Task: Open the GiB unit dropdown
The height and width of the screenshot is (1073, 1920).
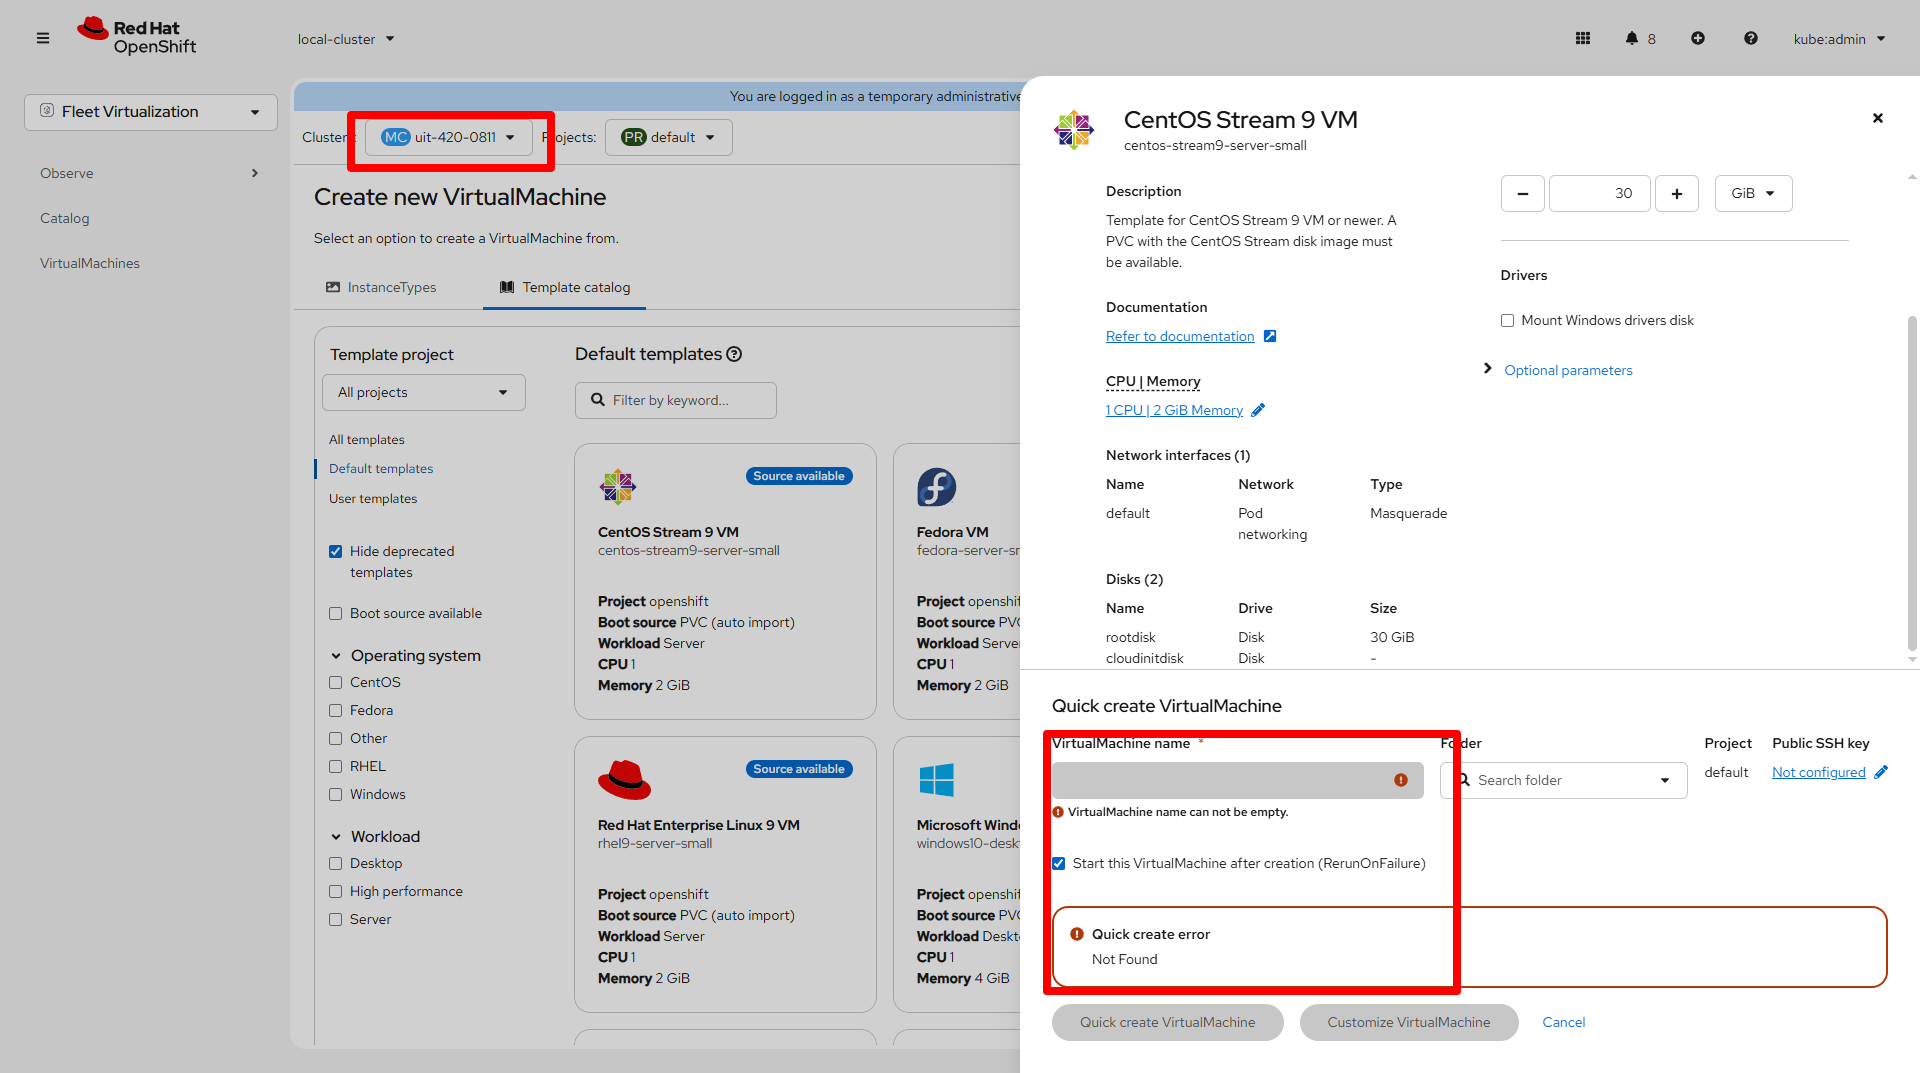Action: 1753,193
